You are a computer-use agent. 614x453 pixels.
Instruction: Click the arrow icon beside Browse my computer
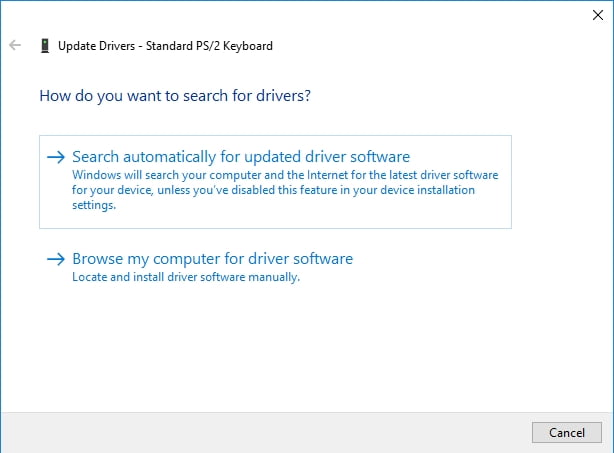56,259
